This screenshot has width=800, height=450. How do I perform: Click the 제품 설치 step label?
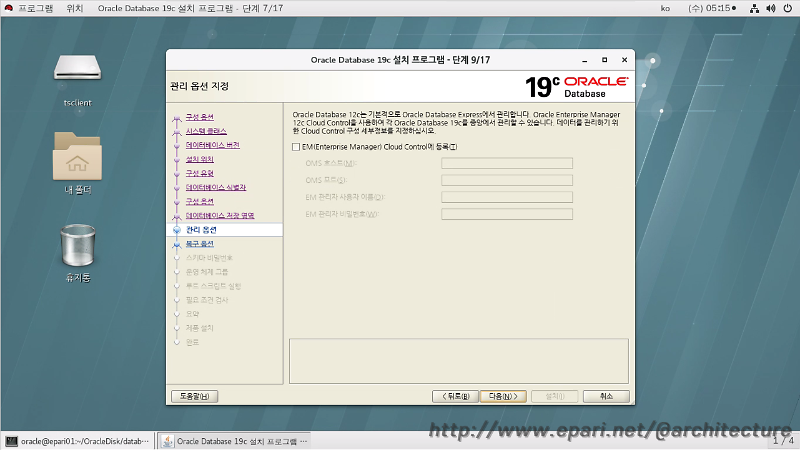(x=199, y=328)
